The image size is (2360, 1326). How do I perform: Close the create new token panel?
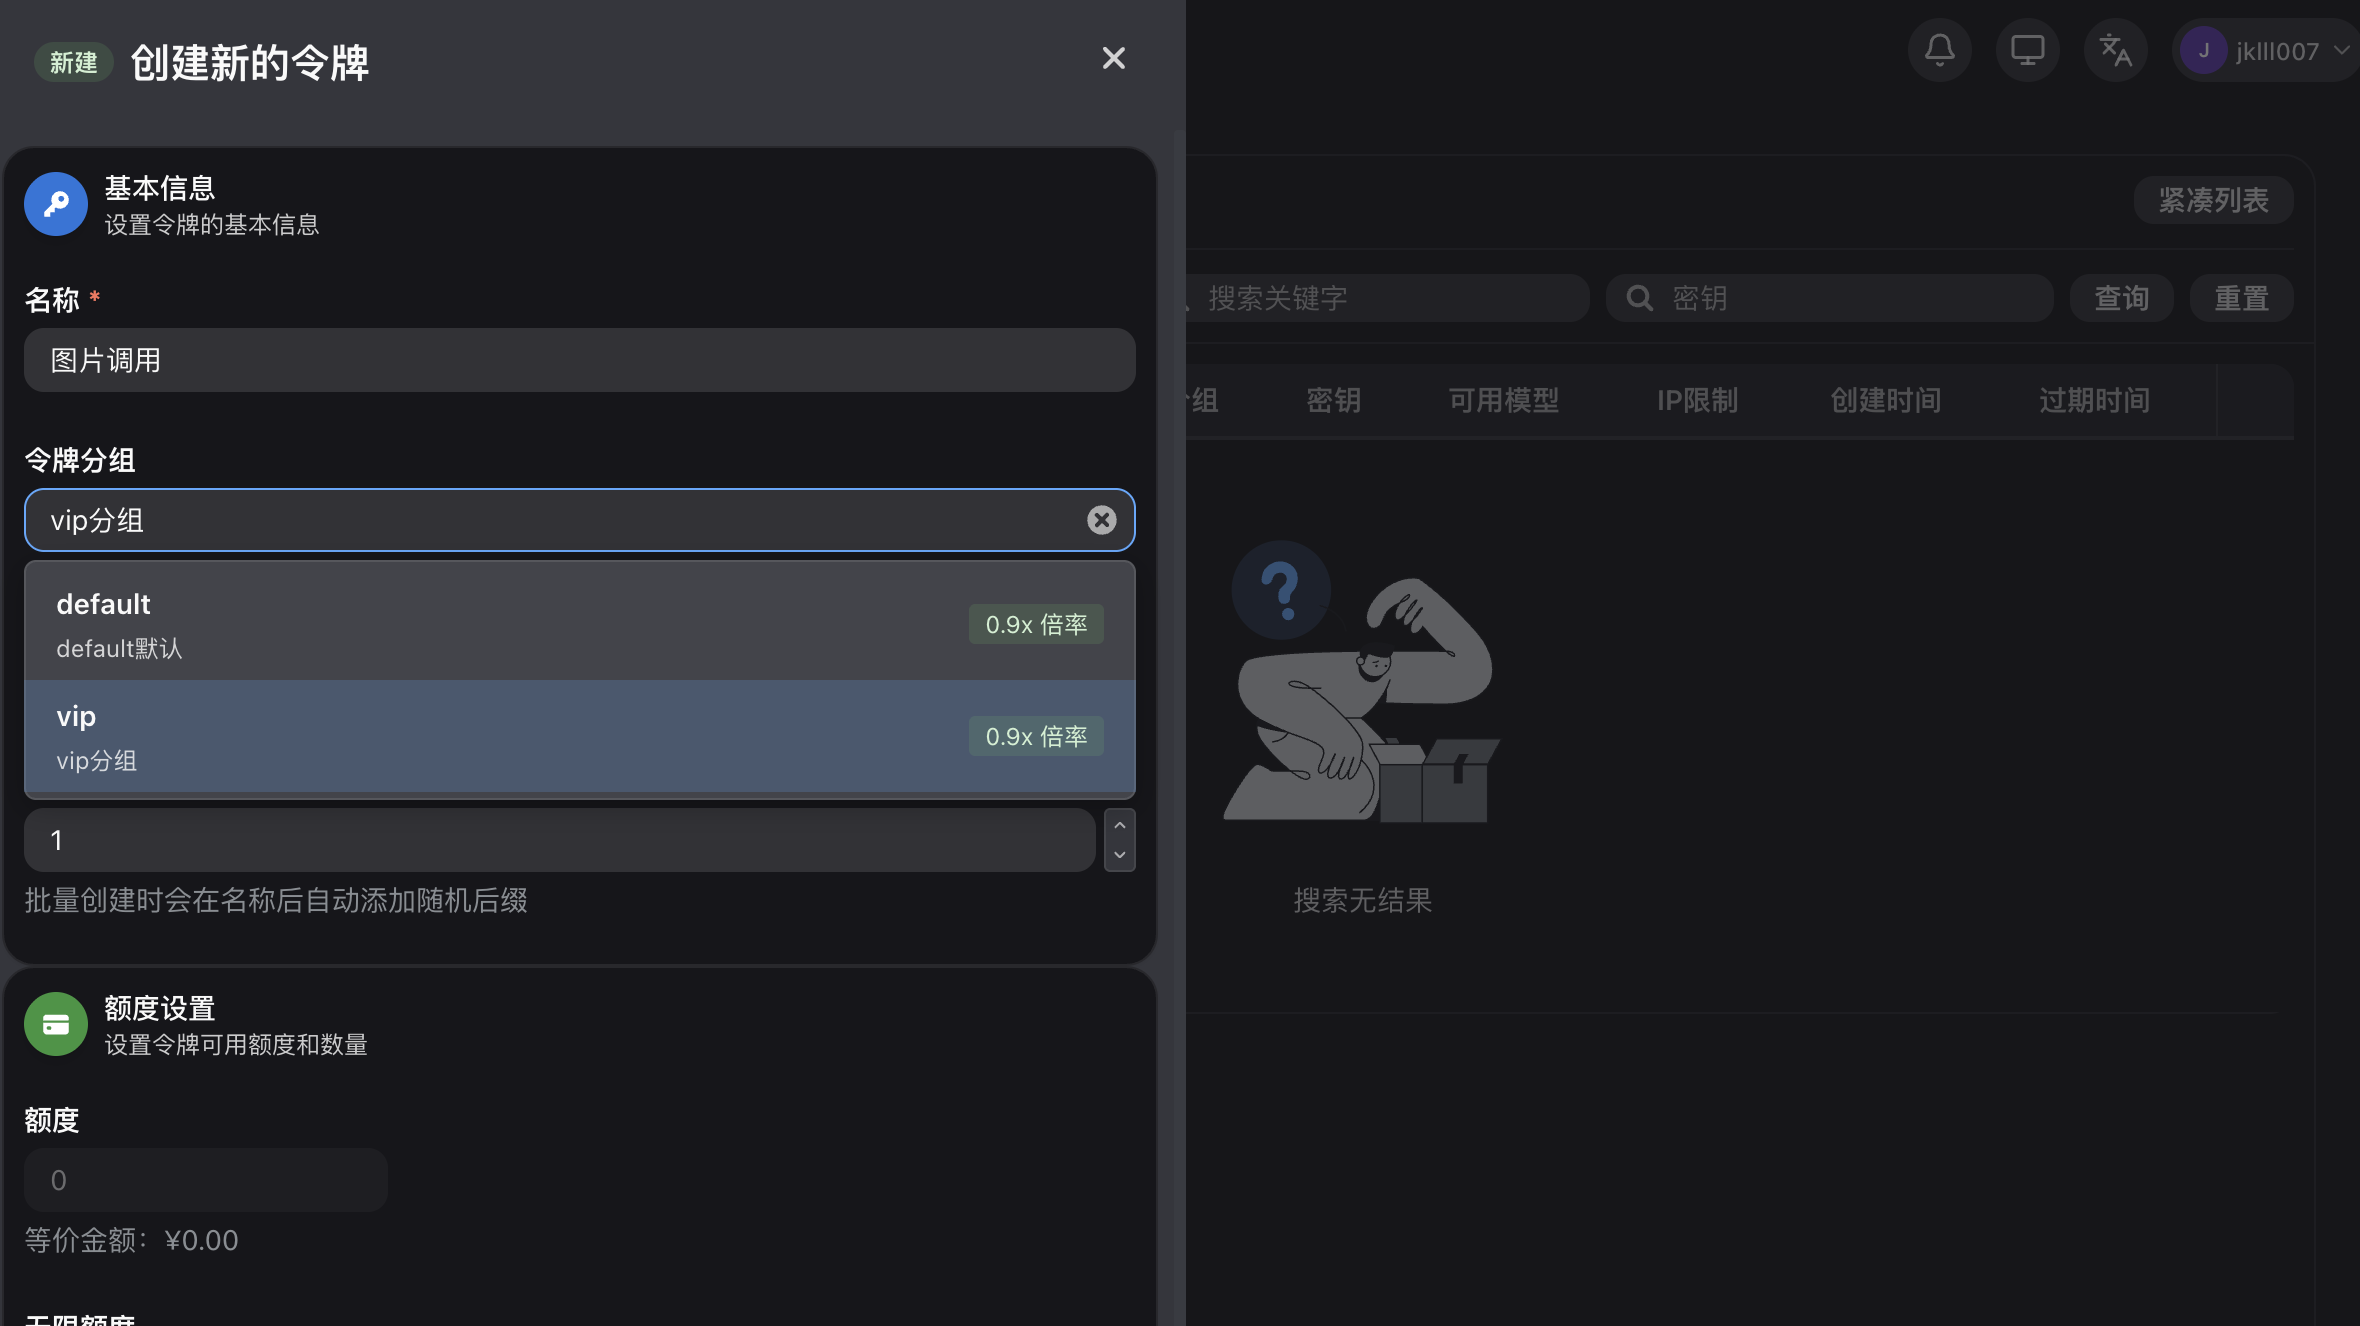point(1113,59)
